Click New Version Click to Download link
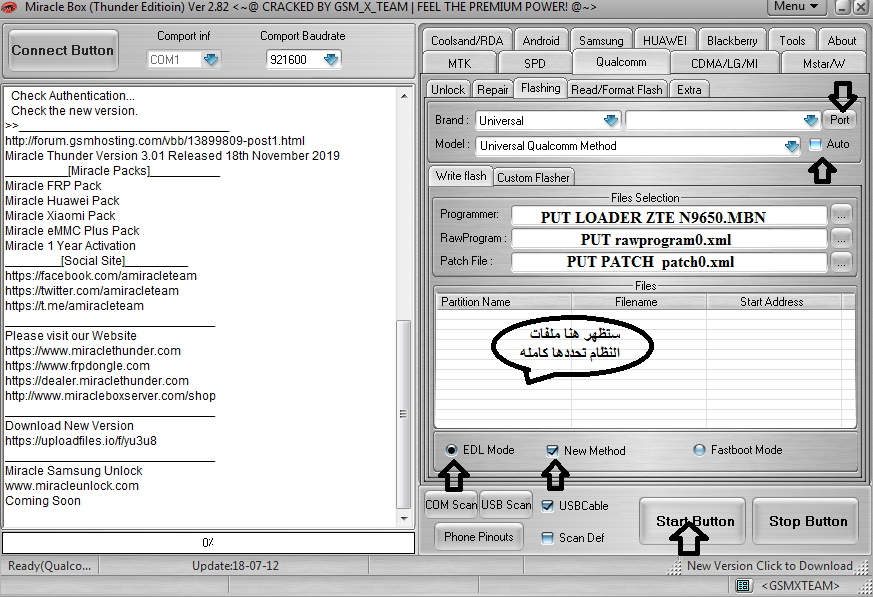 click(x=769, y=566)
